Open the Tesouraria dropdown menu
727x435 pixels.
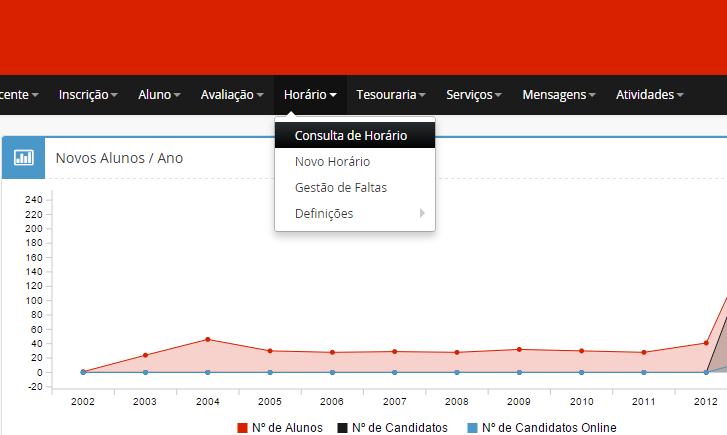click(x=391, y=95)
